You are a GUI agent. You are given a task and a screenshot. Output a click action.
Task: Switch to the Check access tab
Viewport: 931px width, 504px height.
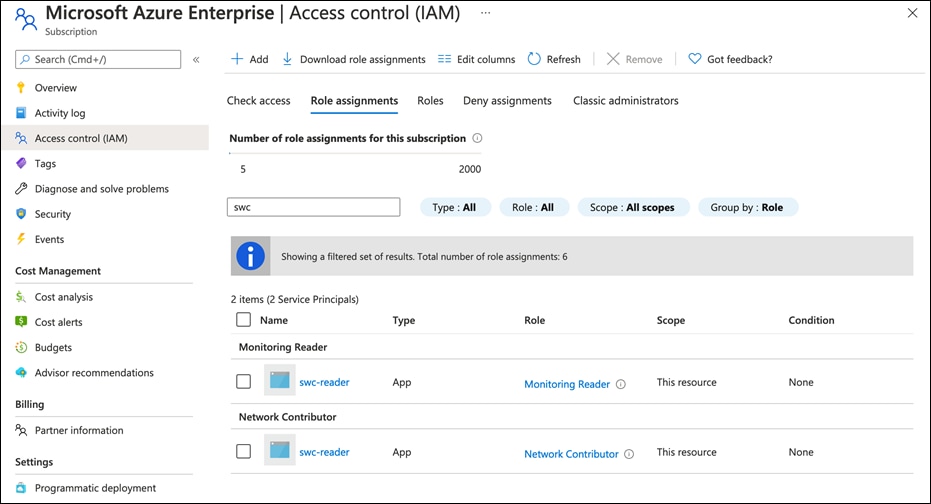(258, 101)
